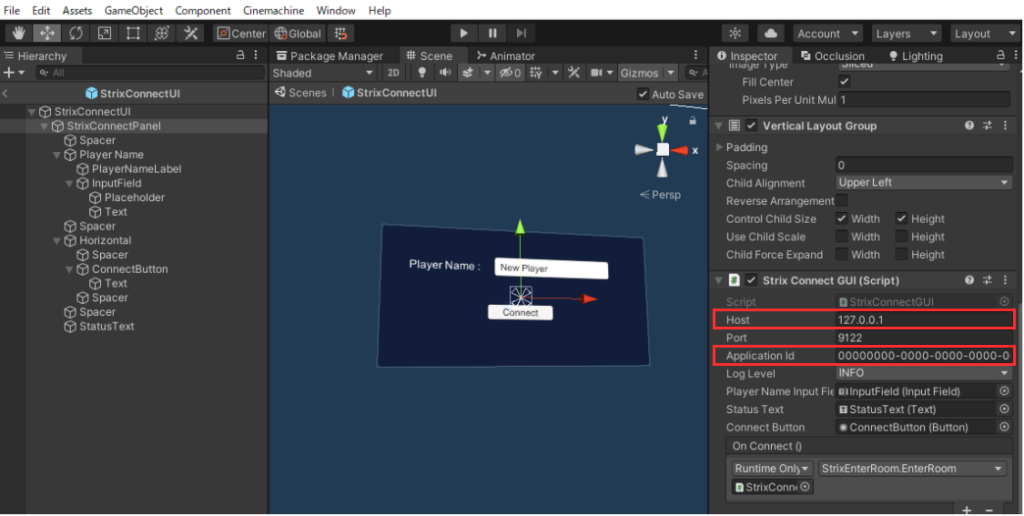Toggle scene effects icon
Image resolution: width=1024 pixels, height=516 pixels.
click(x=468, y=73)
